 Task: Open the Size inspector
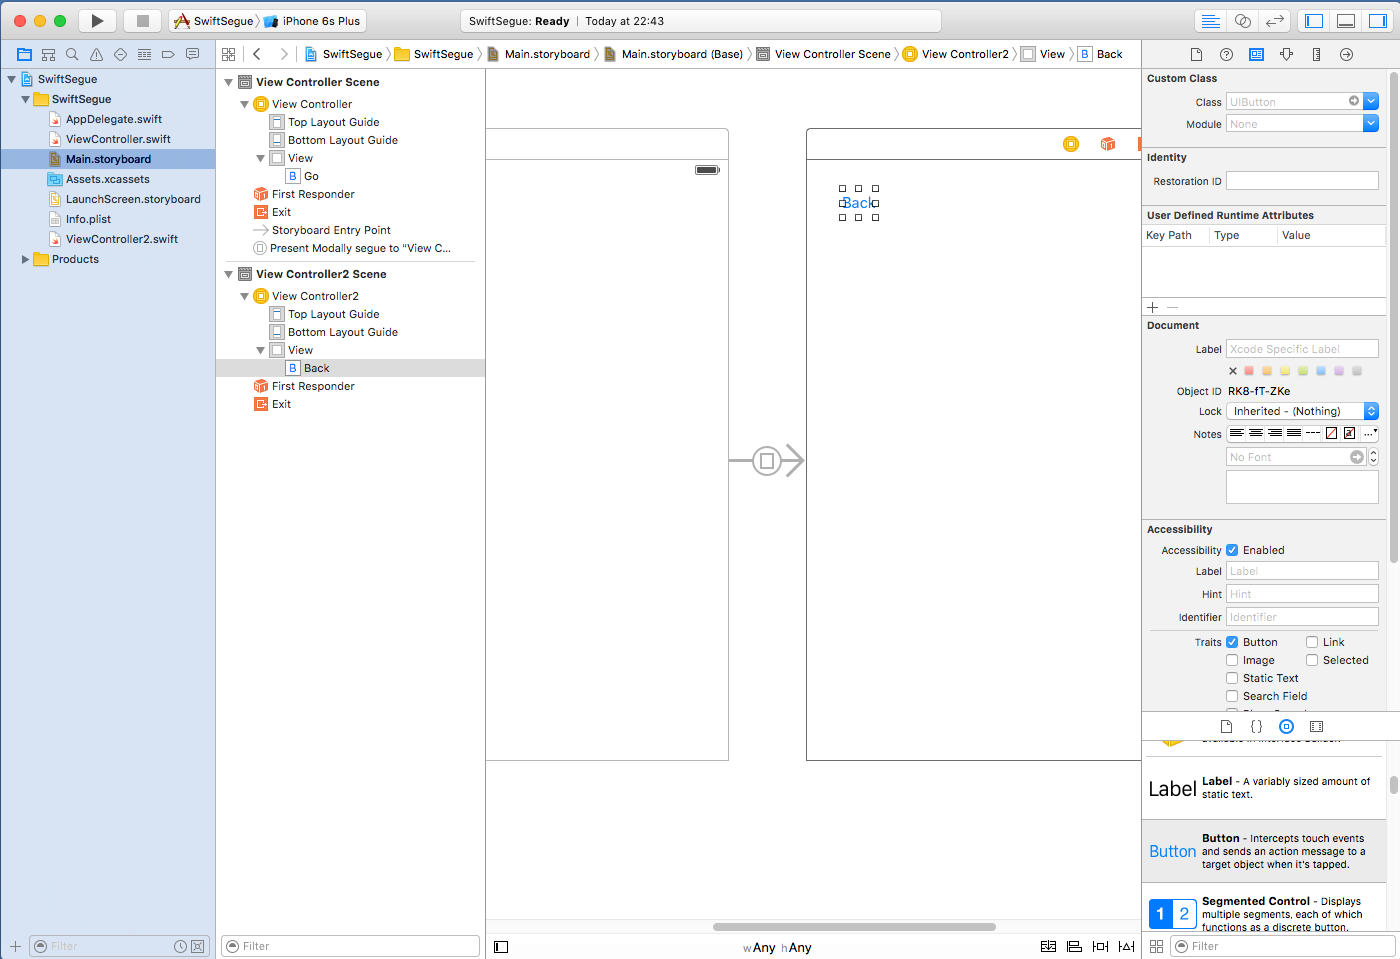1316,54
